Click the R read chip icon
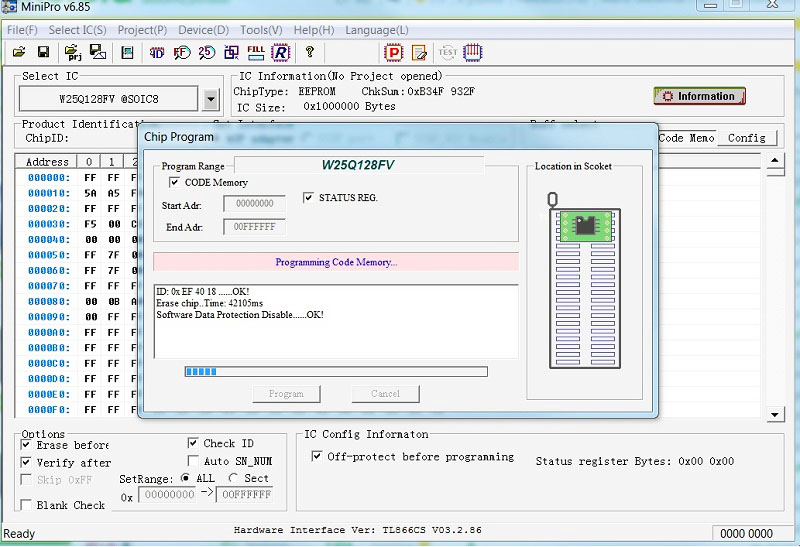The width and height of the screenshot is (800, 547). tap(281, 53)
